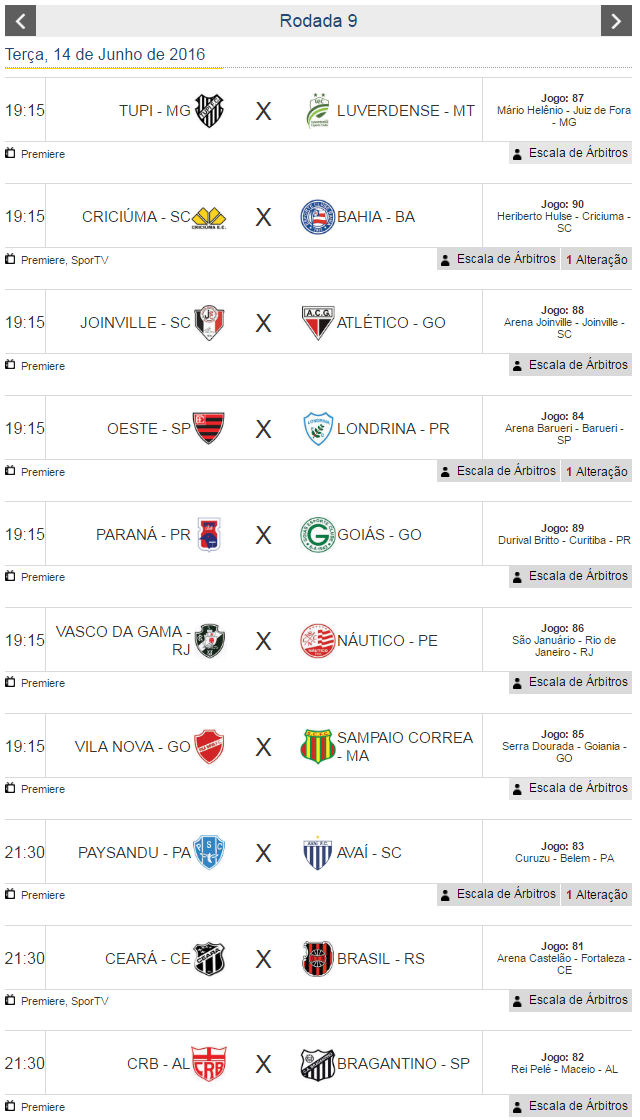Screen dimensions: 640x1120
Task: Click the Bahia - BA team crest
Action: point(317,216)
